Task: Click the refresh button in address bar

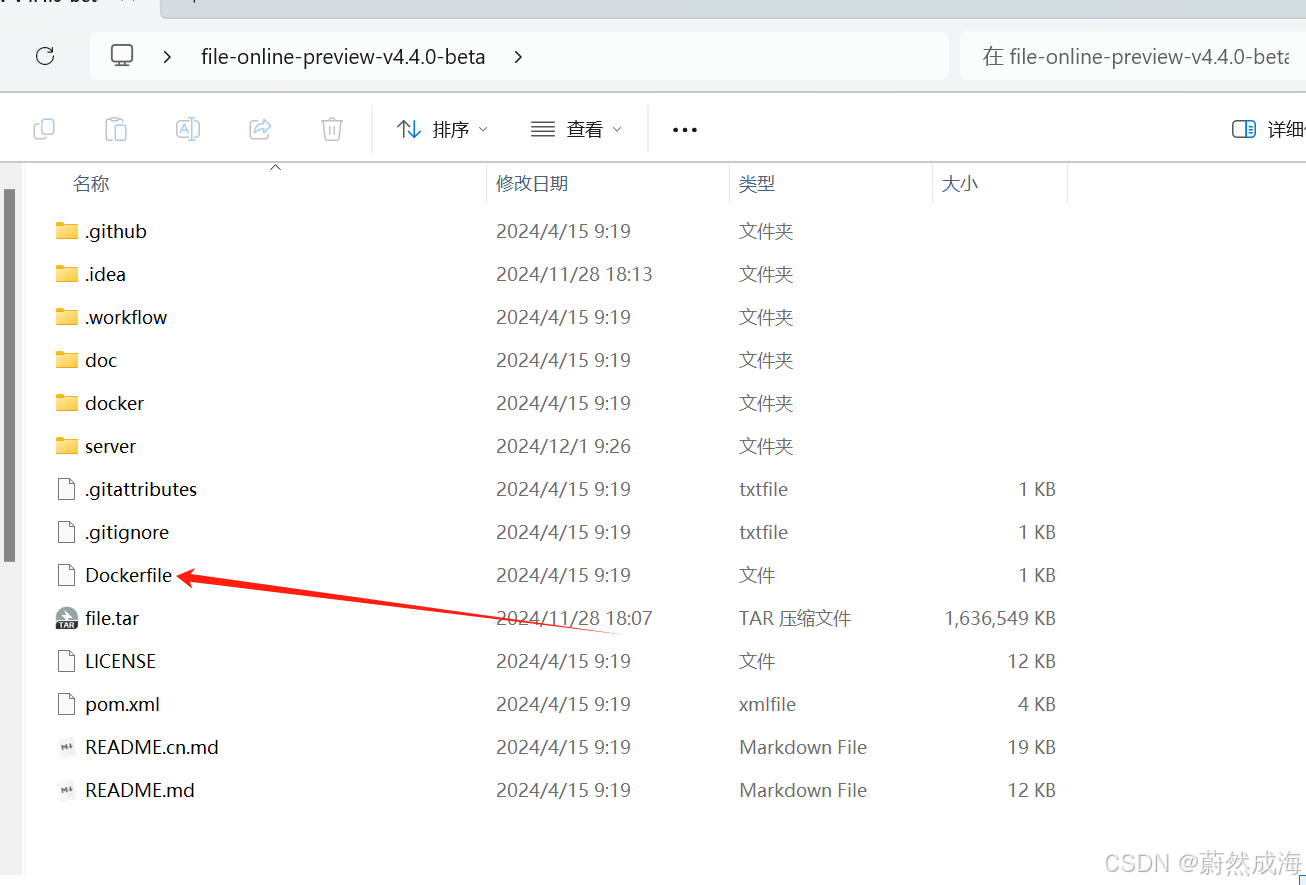Action: point(45,56)
